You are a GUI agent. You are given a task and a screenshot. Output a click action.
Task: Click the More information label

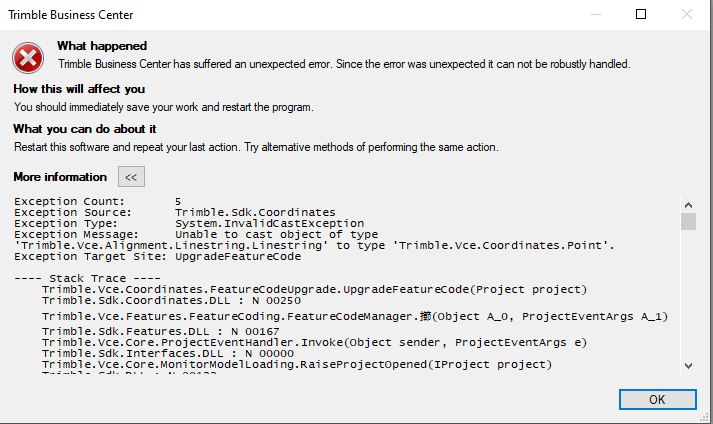(x=60, y=177)
